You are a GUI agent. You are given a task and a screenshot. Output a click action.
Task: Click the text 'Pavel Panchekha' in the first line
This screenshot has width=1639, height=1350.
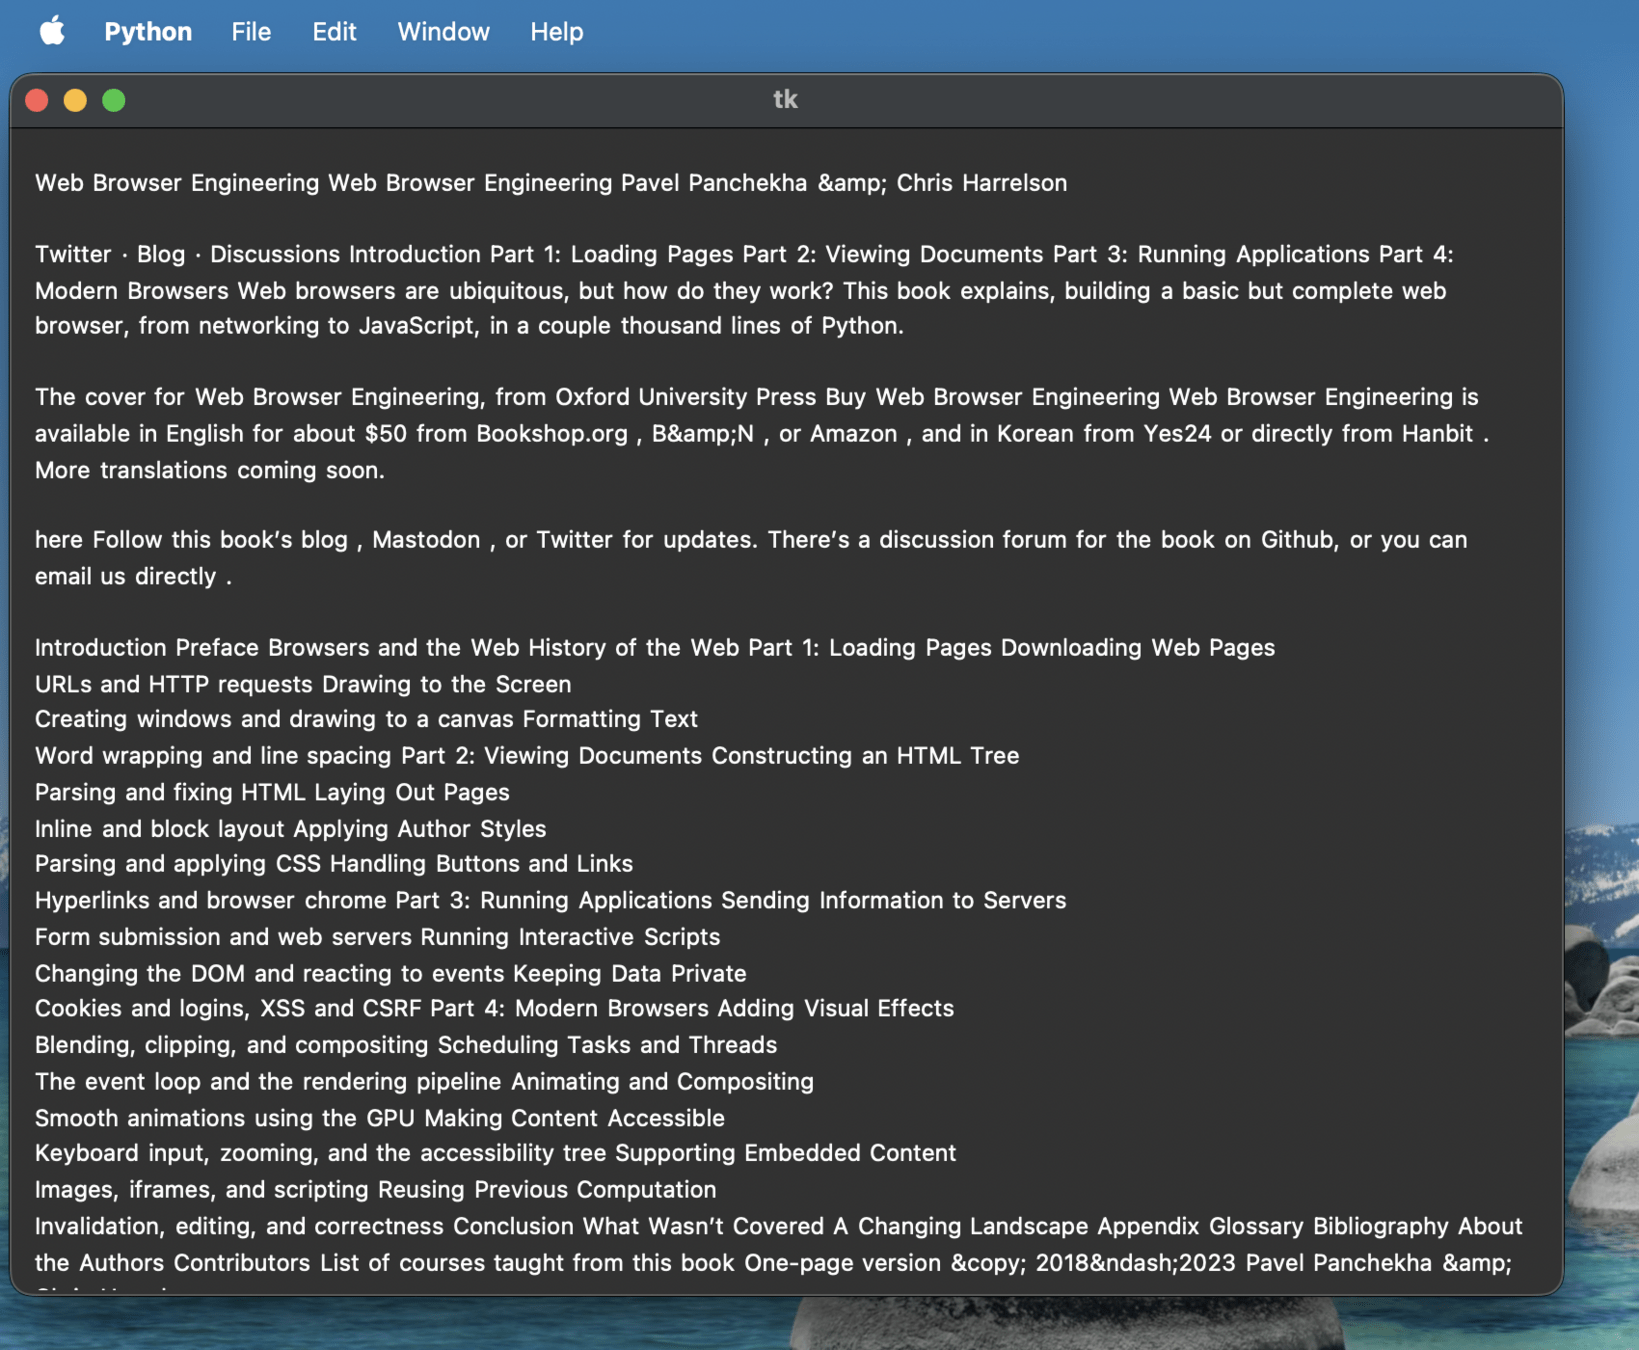tap(714, 183)
